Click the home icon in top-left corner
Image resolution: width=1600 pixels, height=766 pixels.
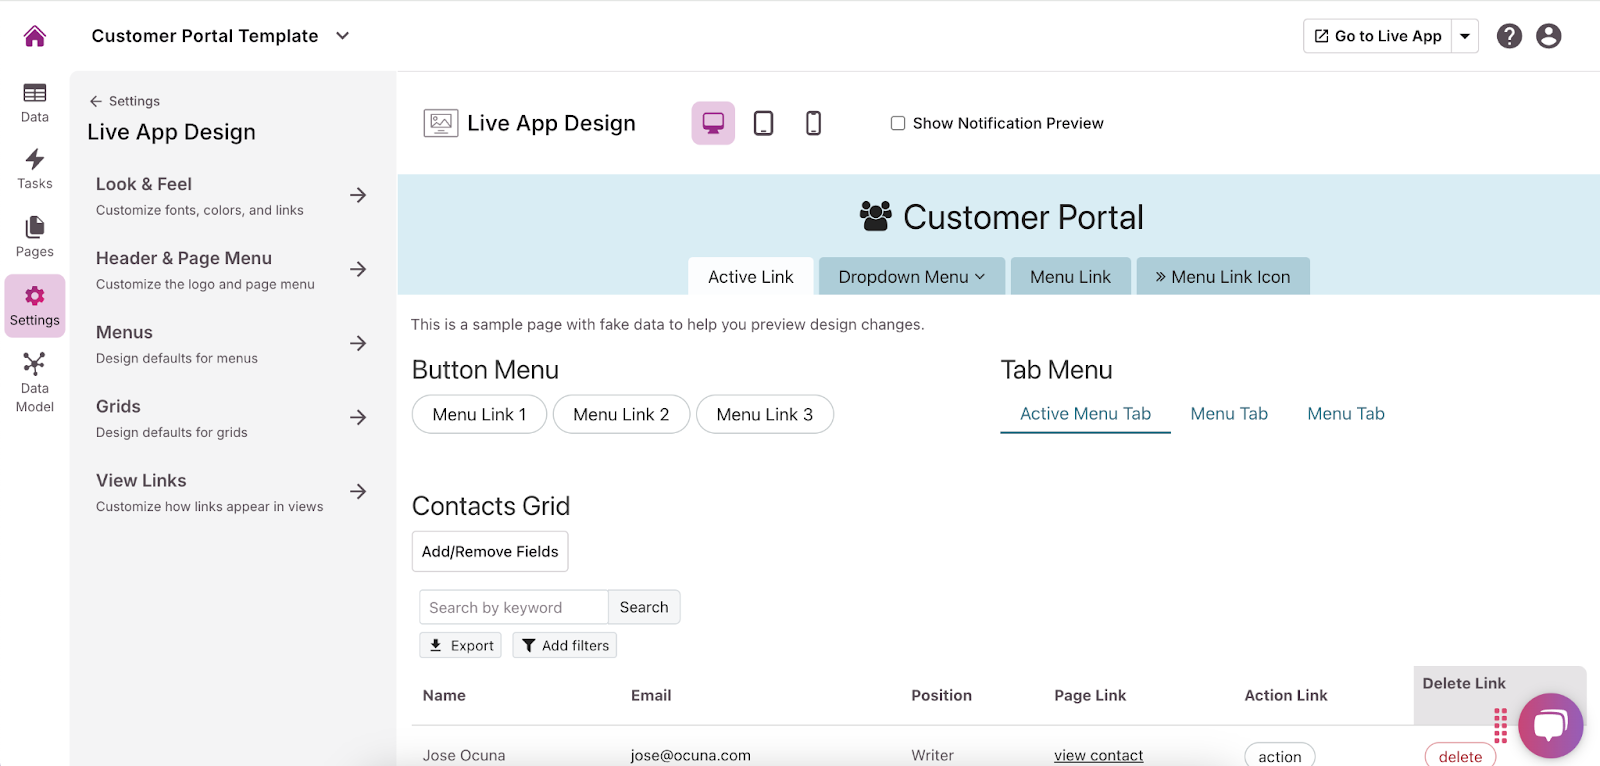(35, 36)
